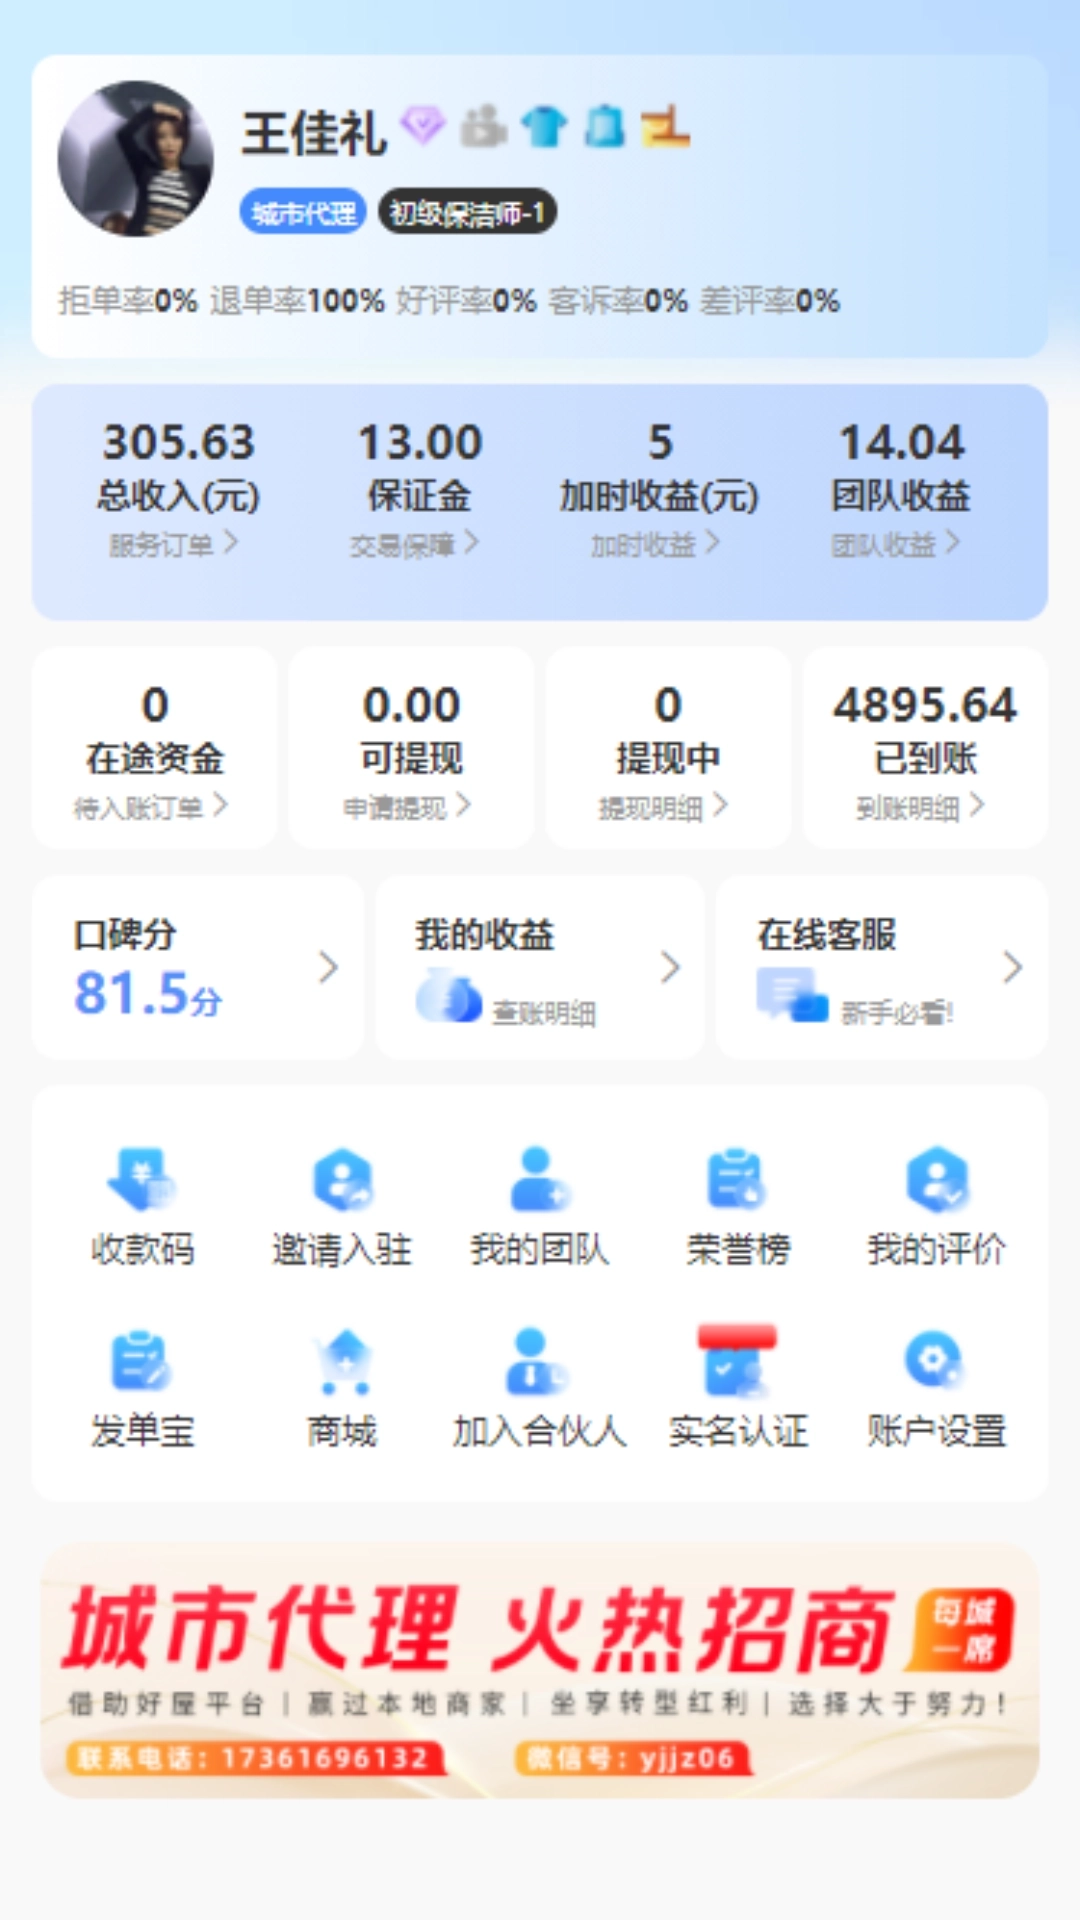Tap the 邀请入驻 invite icon

click(342, 1180)
